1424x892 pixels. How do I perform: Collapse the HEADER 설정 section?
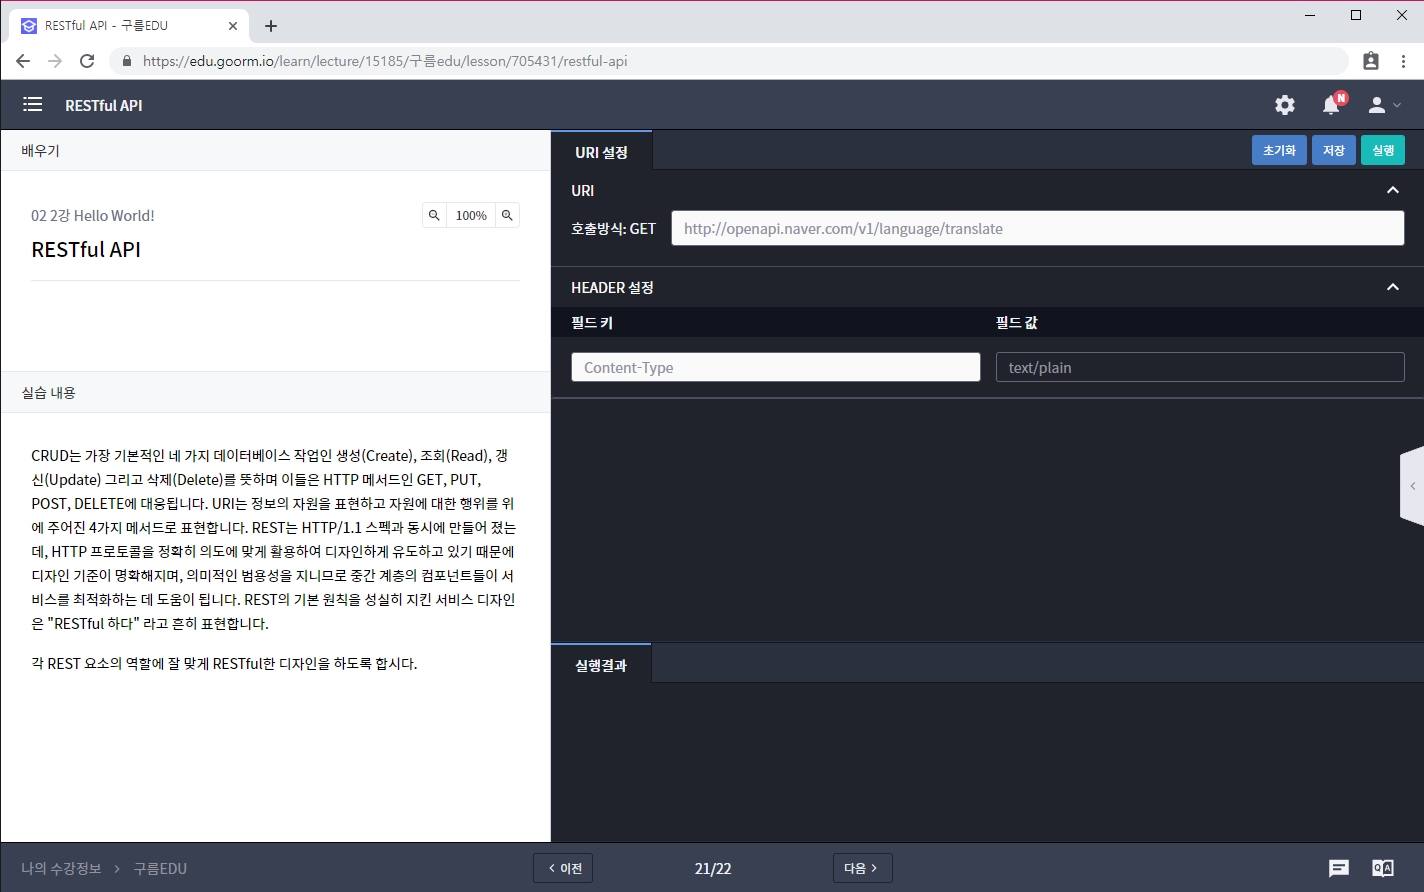(x=1392, y=287)
